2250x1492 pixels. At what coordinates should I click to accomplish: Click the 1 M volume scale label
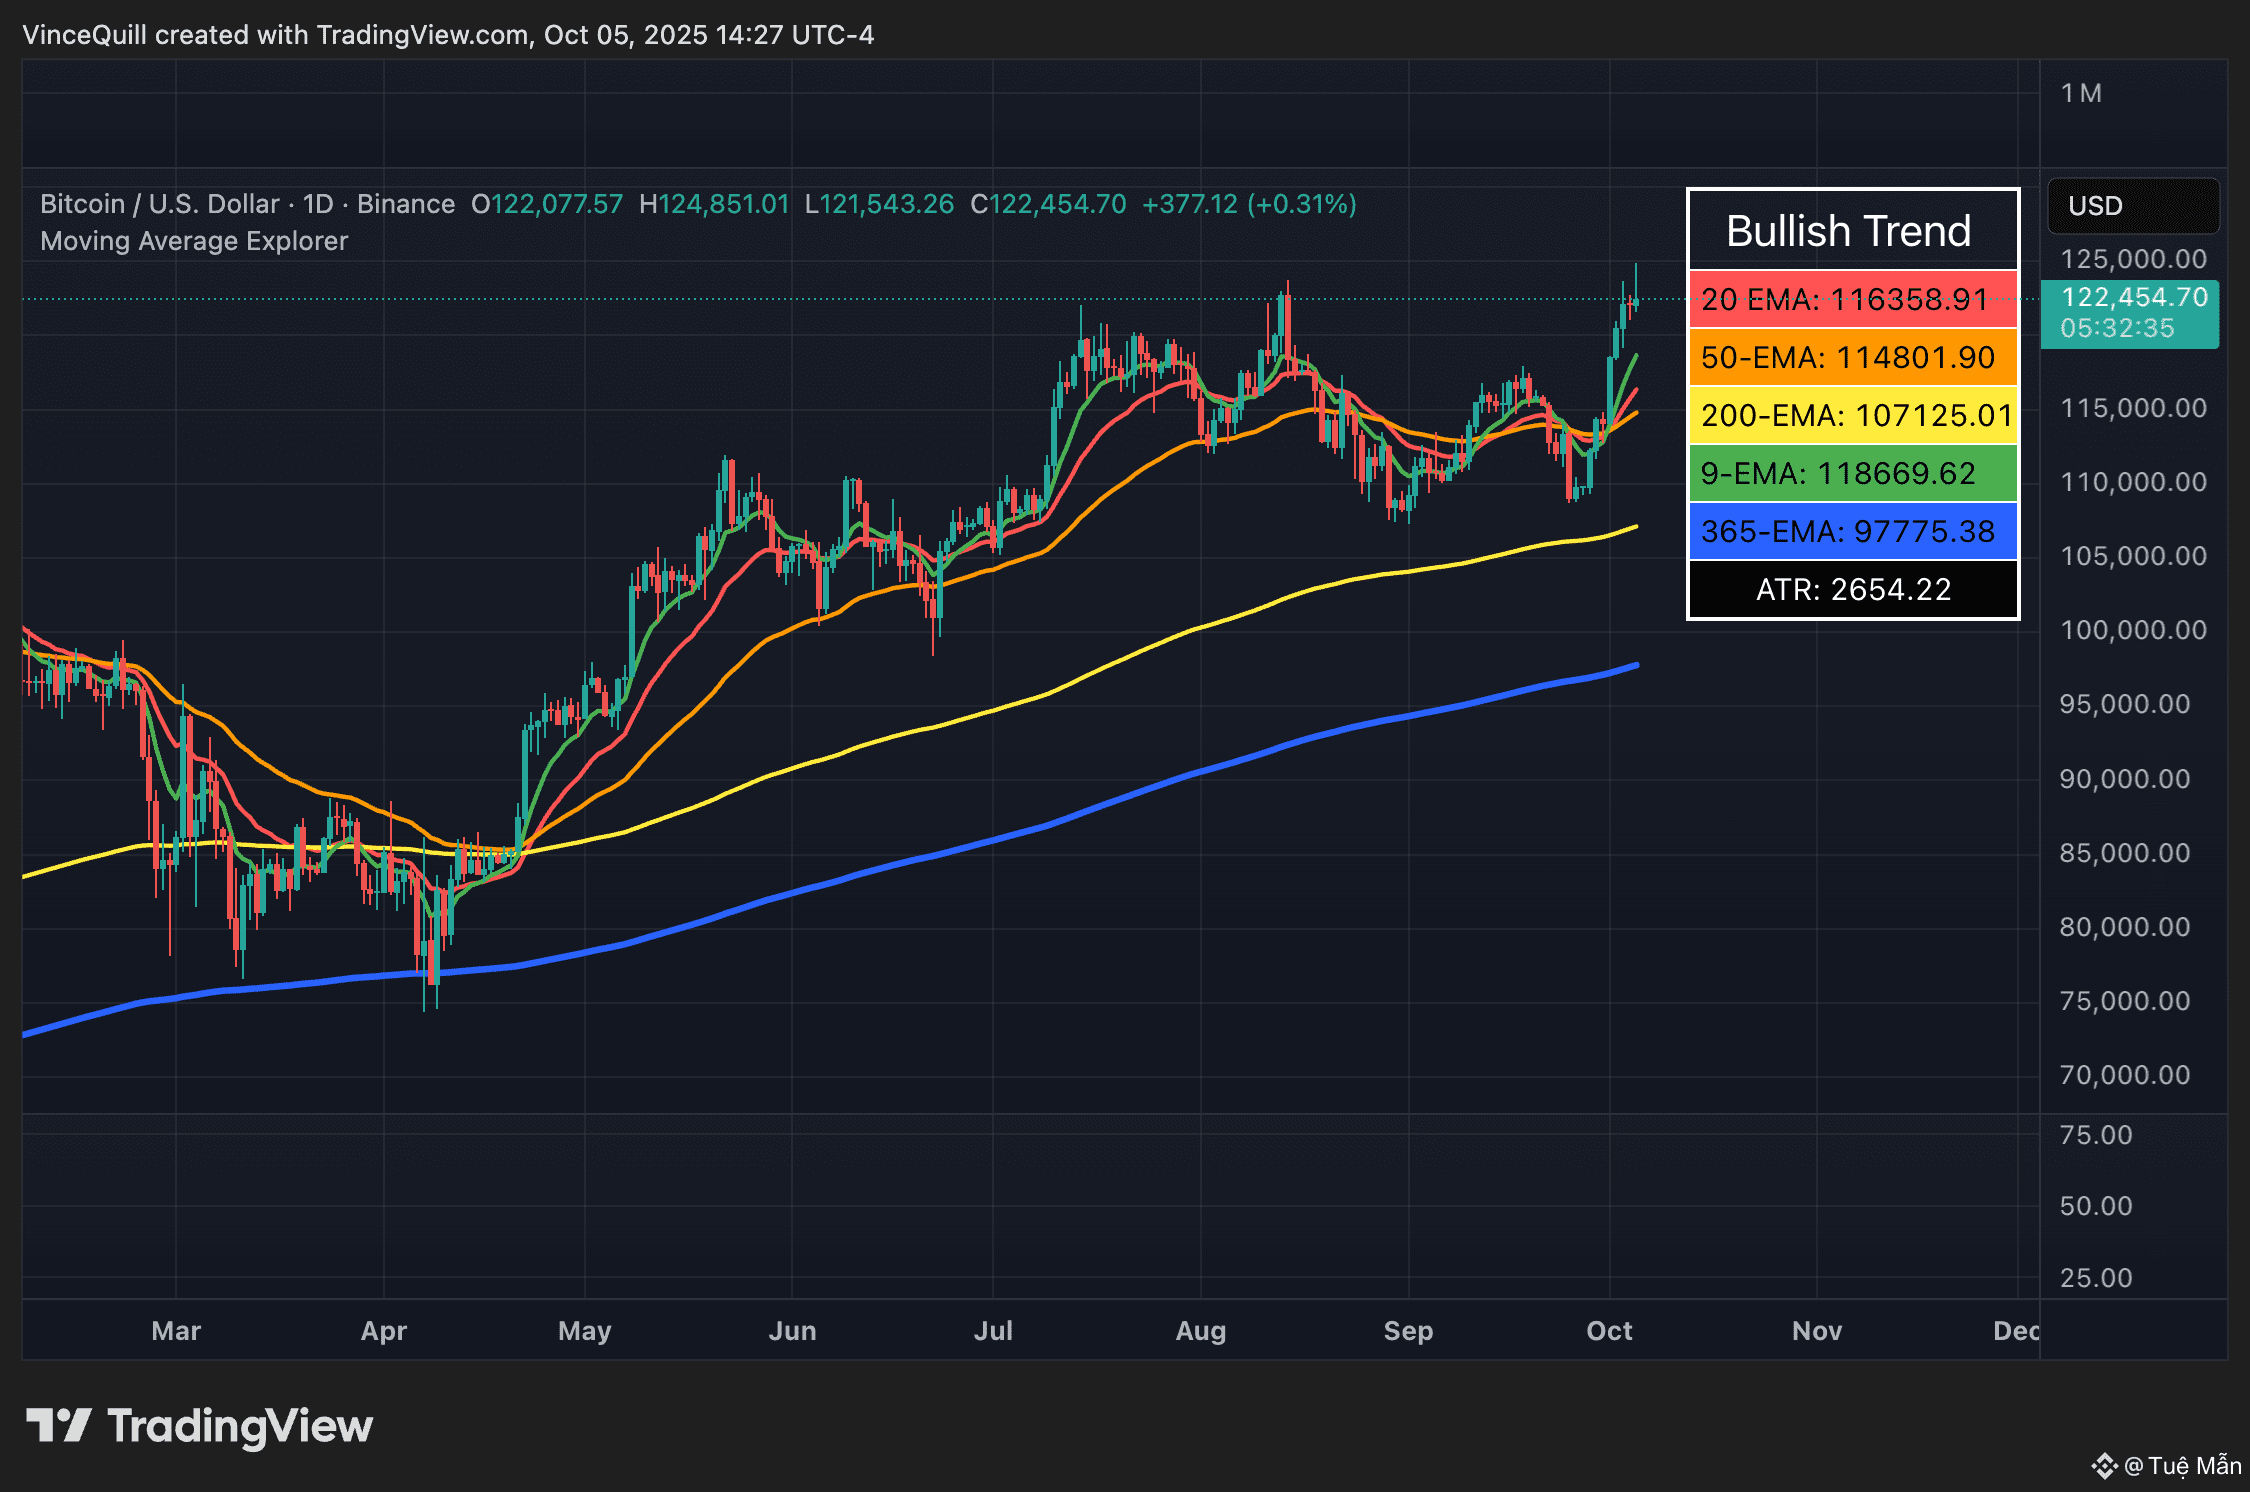[2080, 93]
